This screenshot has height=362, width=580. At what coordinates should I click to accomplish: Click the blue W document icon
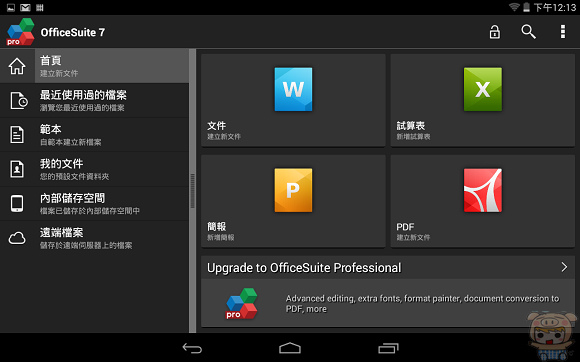tap(293, 89)
